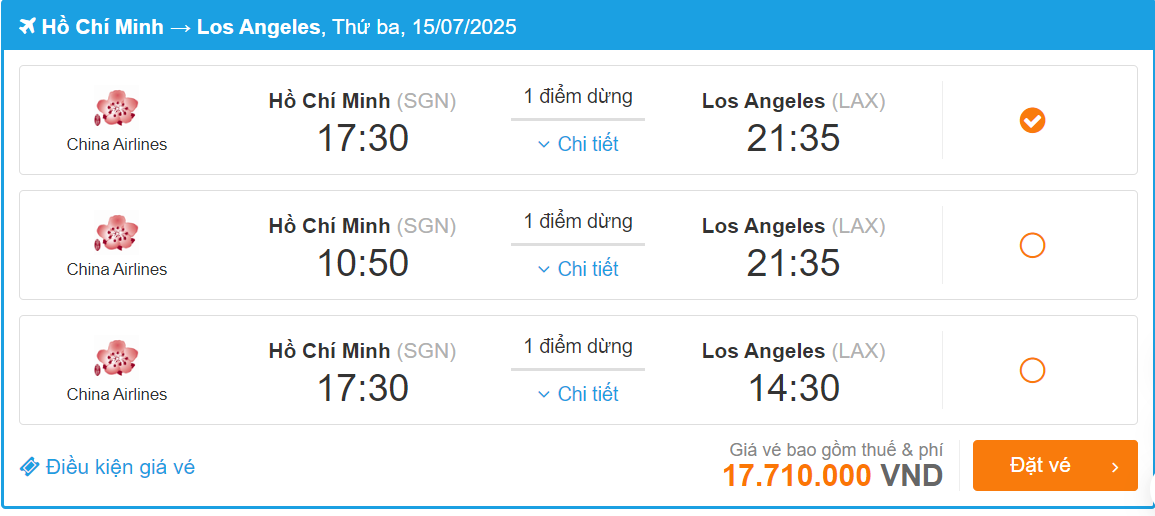Expand Chi tiết for the first flight
The width and height of the screenshot is (1155, 516).
[587, 144]
